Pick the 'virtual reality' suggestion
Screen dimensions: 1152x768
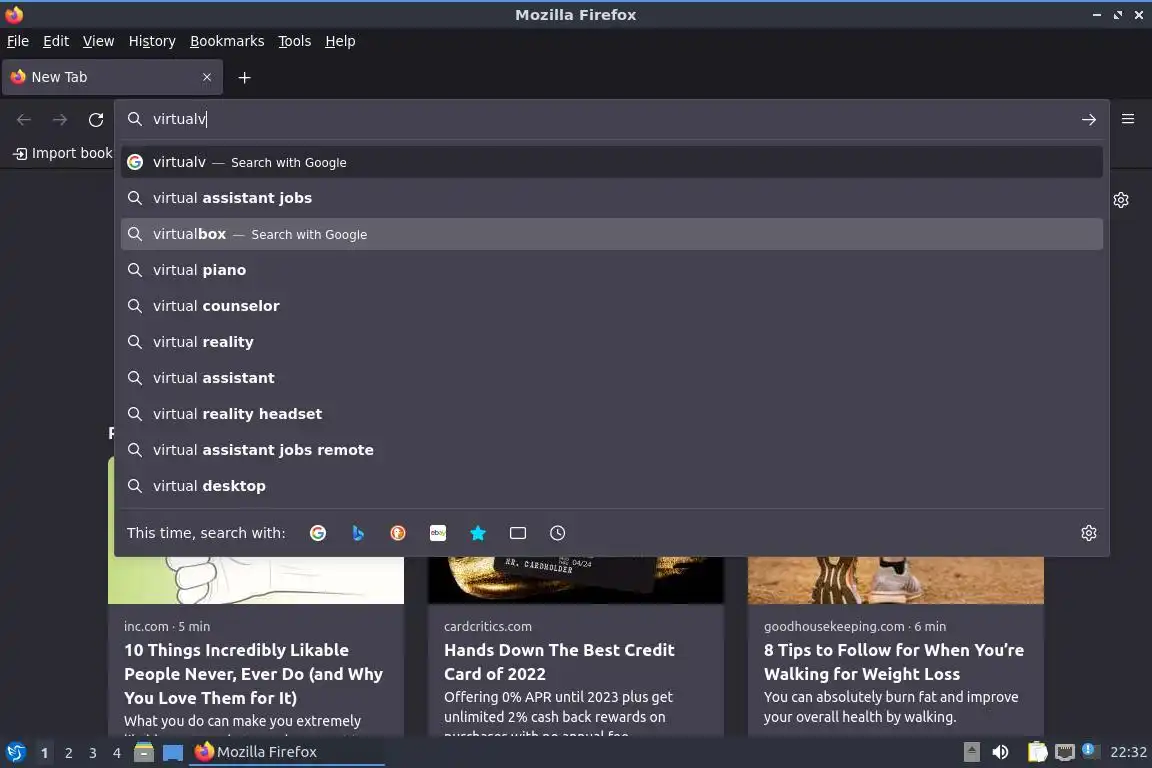tap(611, 342)
